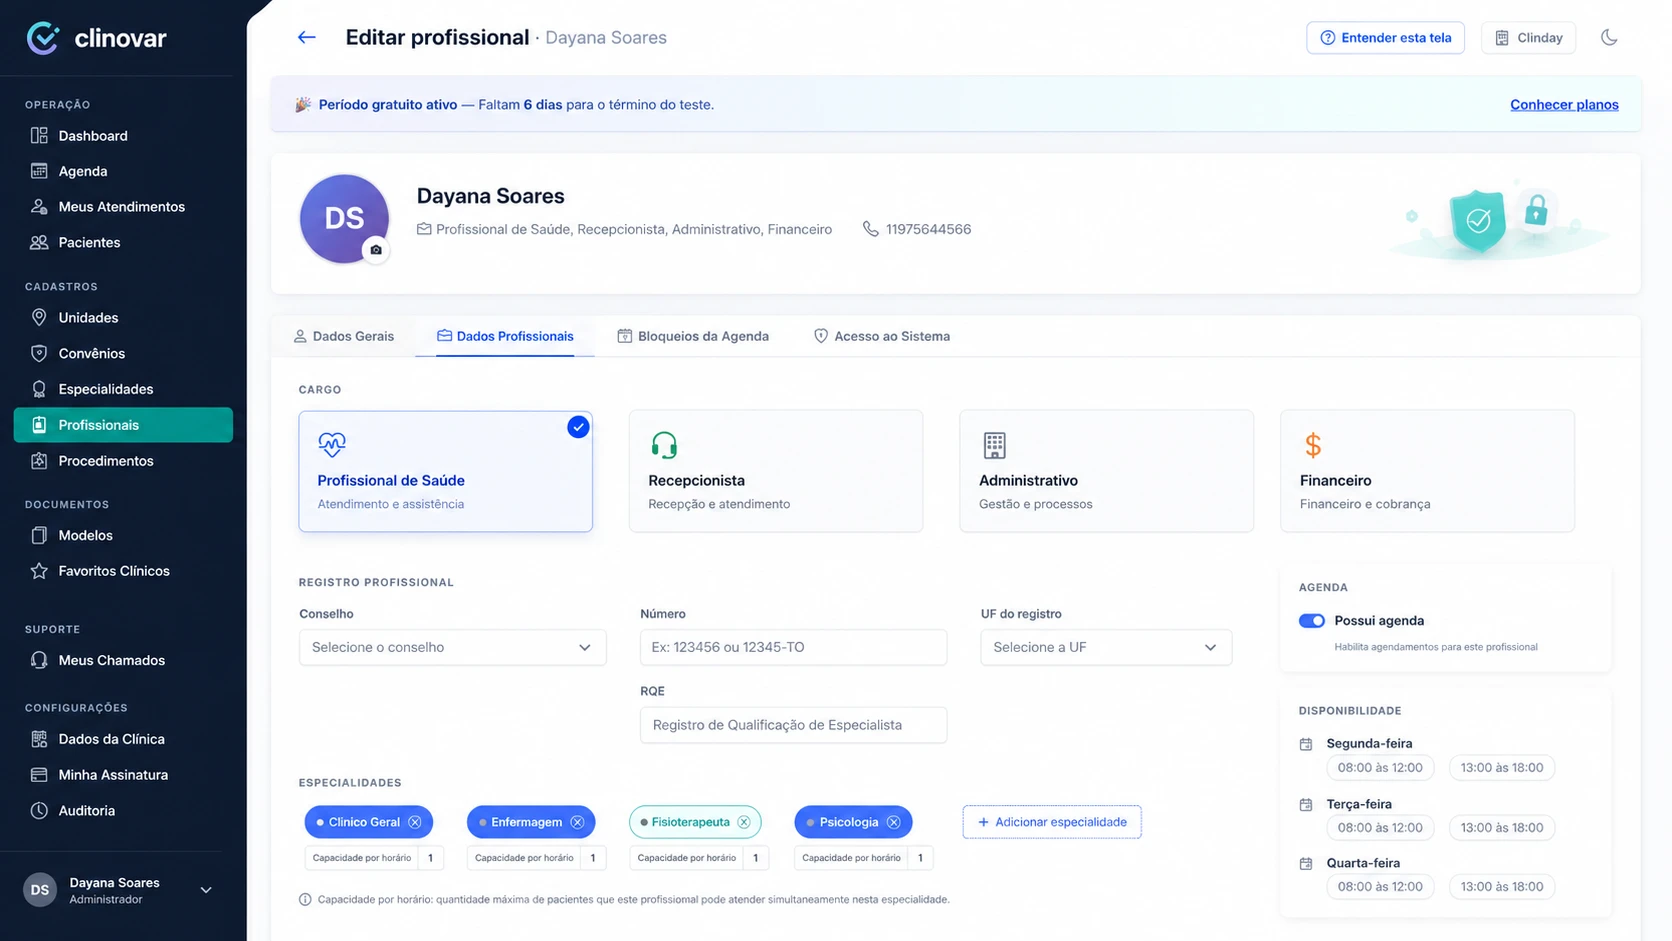Switch to Acesso ao Sistema tab

(882, 336)
